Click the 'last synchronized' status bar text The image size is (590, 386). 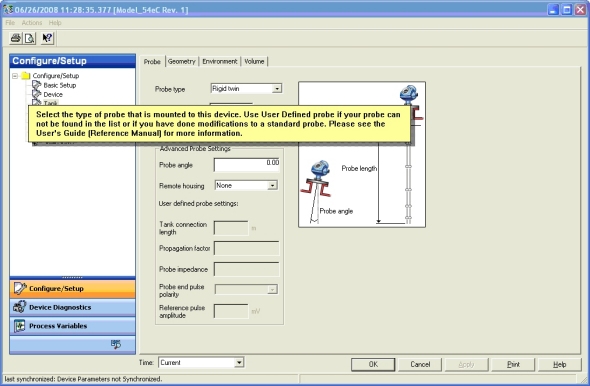coord(83,379)
